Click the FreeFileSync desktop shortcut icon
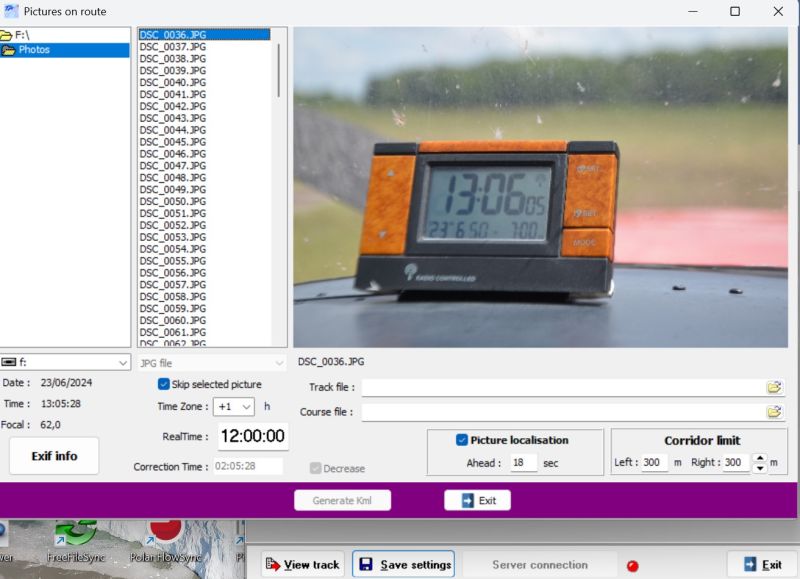Viewport: 800px width, 579px height. tap(75, 535)
